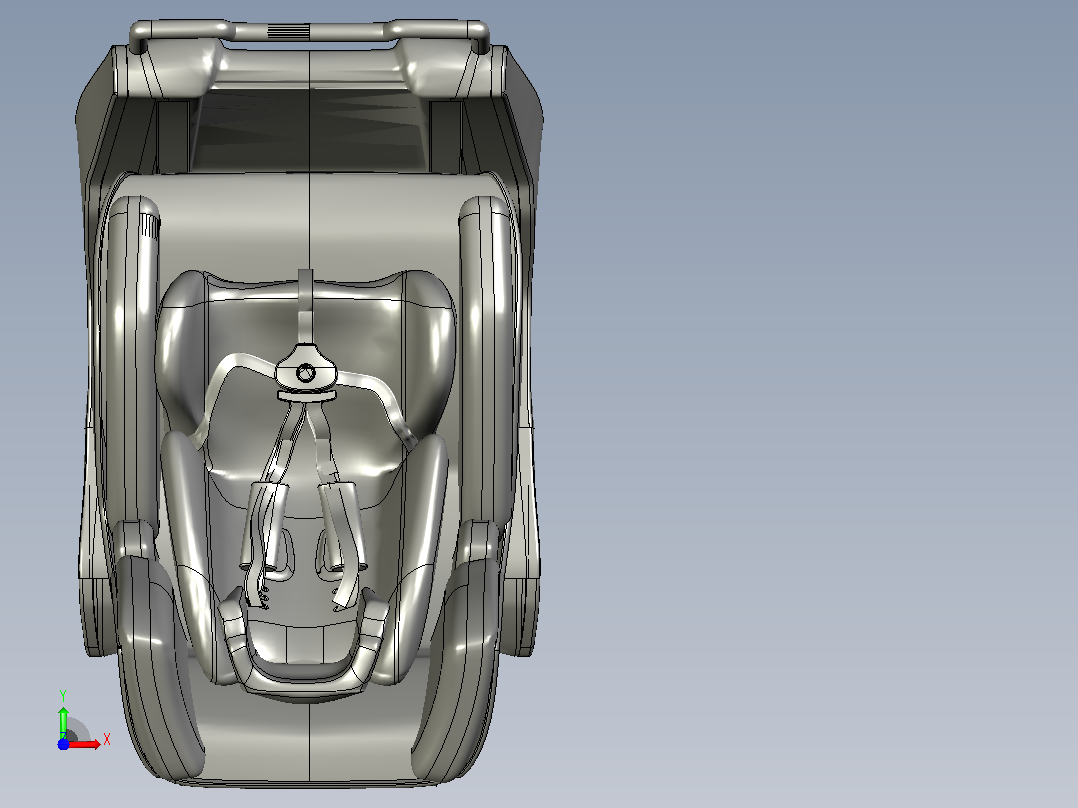Image resolution: width=1078 pixels, height=808 pixels.
Task: Select the grooved grip on top handle bar
Action: coord(288,32)
